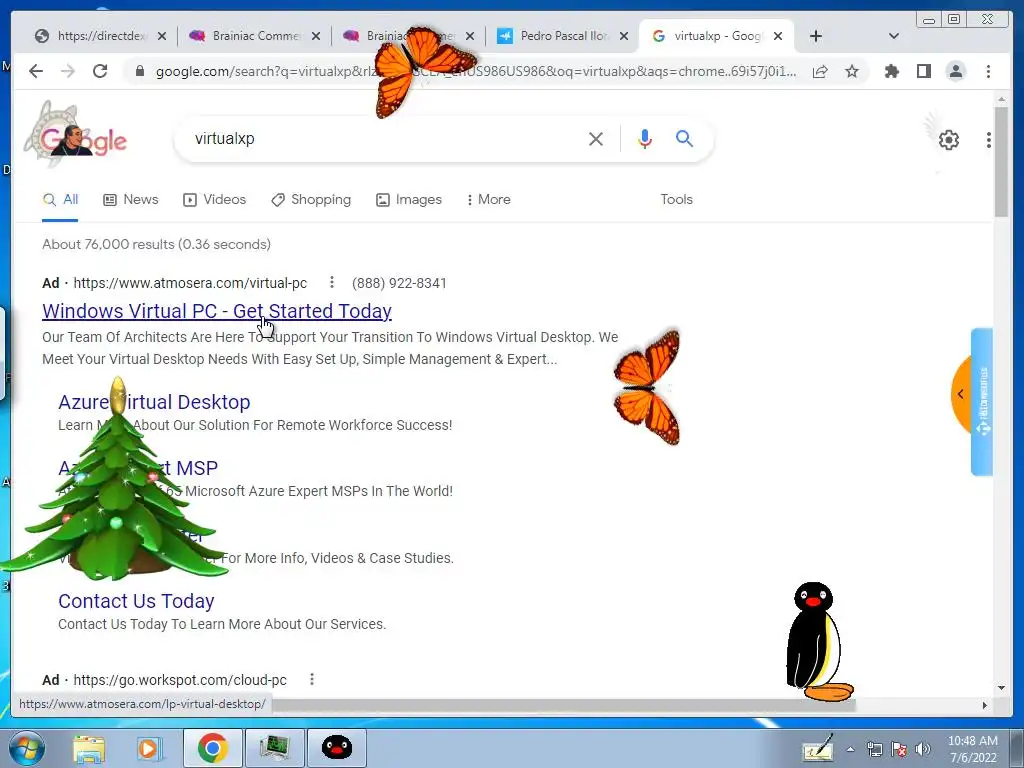Close the virtualxp Google tab
Screen dimensions: 1024x768
tap(778, 36)
